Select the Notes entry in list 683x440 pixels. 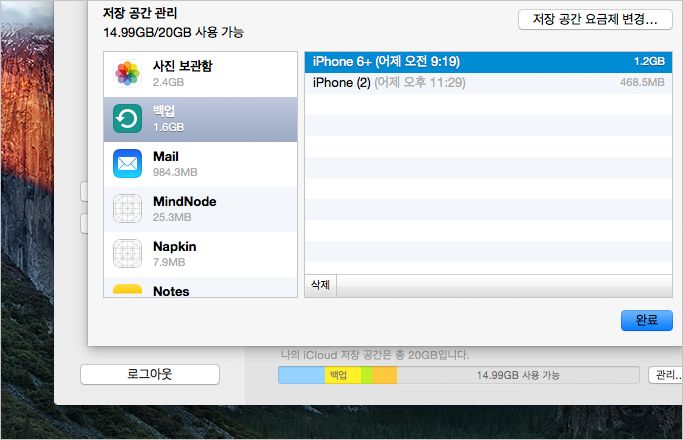[200, 287]
